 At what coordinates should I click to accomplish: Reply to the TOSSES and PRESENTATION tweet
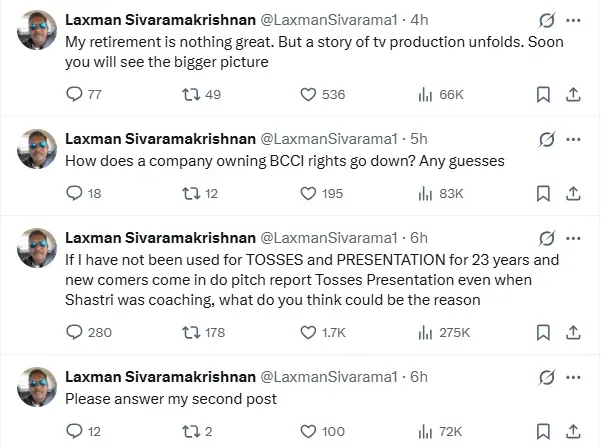tap(74, 332)
